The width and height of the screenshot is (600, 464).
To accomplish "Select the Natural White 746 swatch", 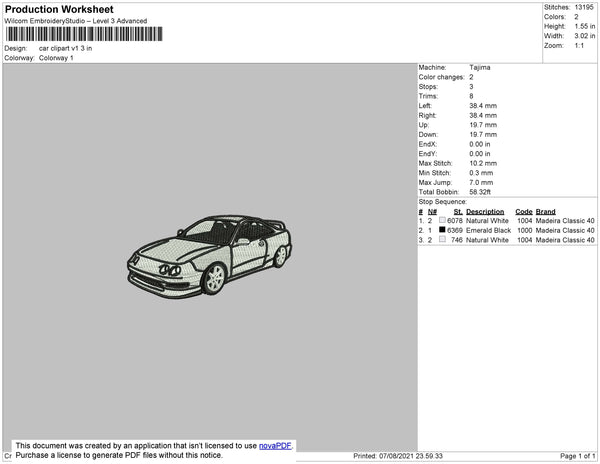I will click(442, 240).
